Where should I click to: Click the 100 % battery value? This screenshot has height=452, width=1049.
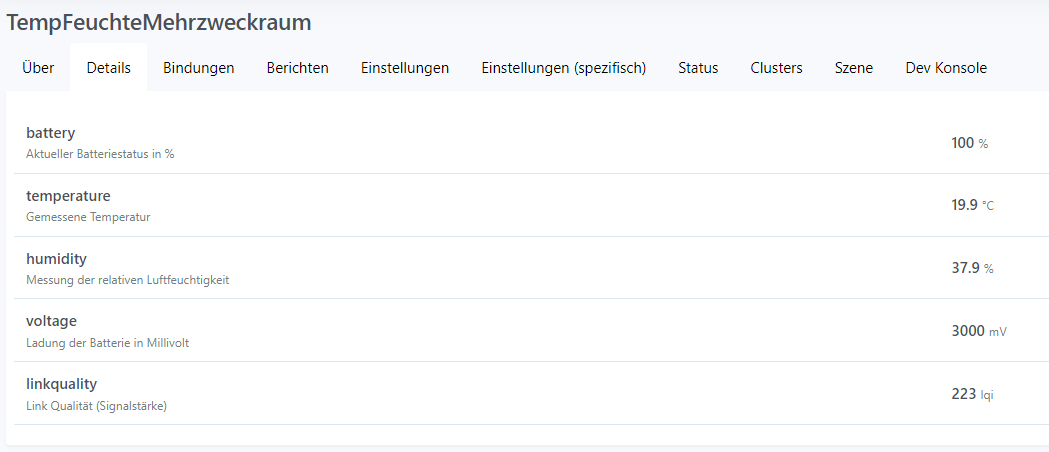coord(969,143)
